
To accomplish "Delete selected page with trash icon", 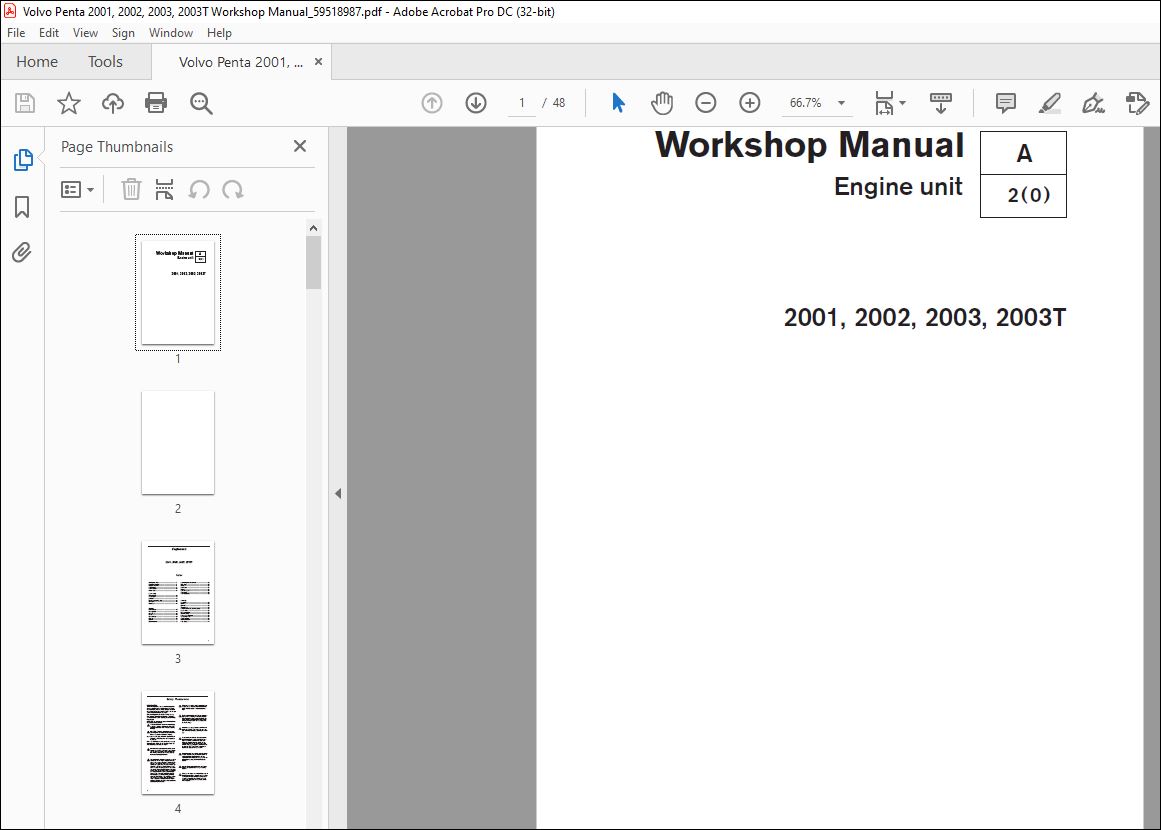I will [131, 190].
